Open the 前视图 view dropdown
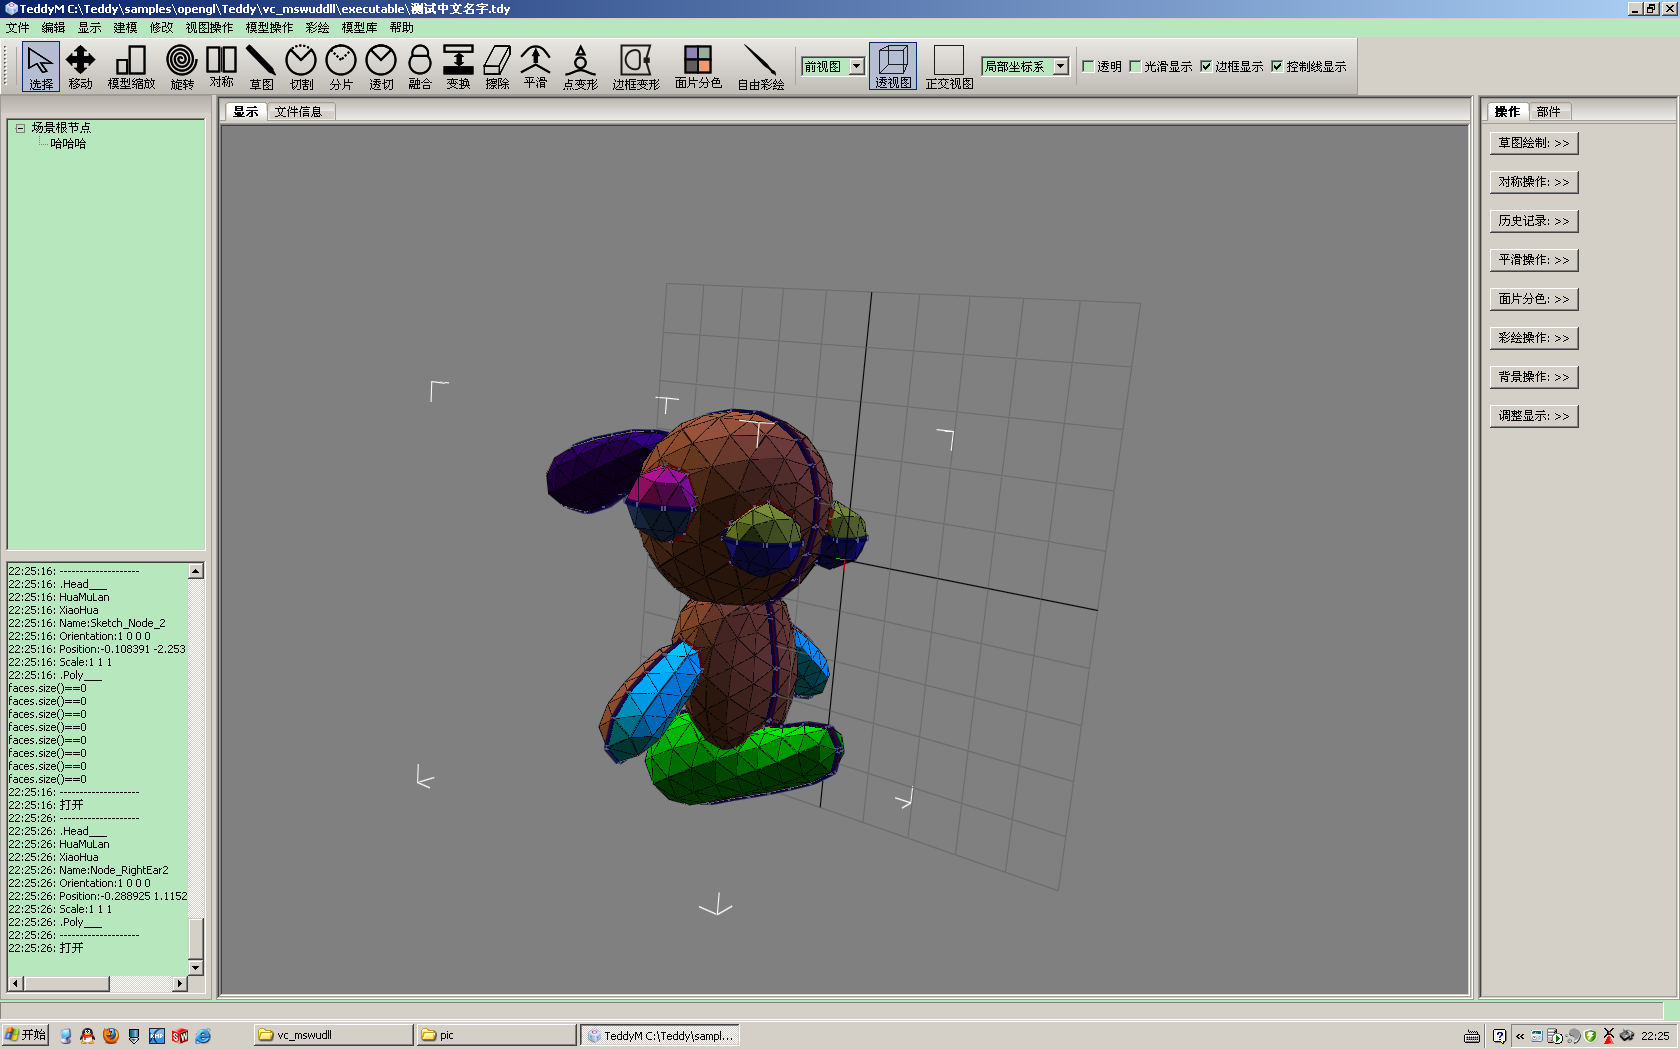1680x1050 pixels. [x=857, y=67]
